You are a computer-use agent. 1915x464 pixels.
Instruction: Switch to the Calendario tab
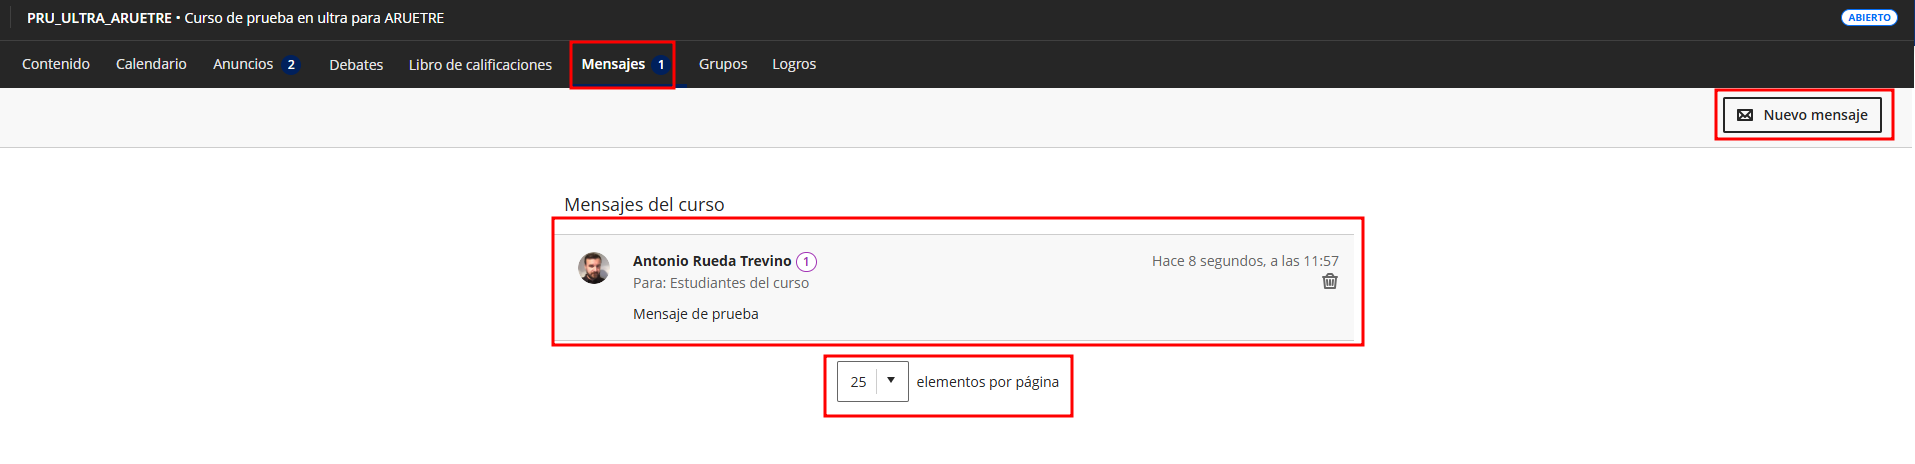click(151, 64)
